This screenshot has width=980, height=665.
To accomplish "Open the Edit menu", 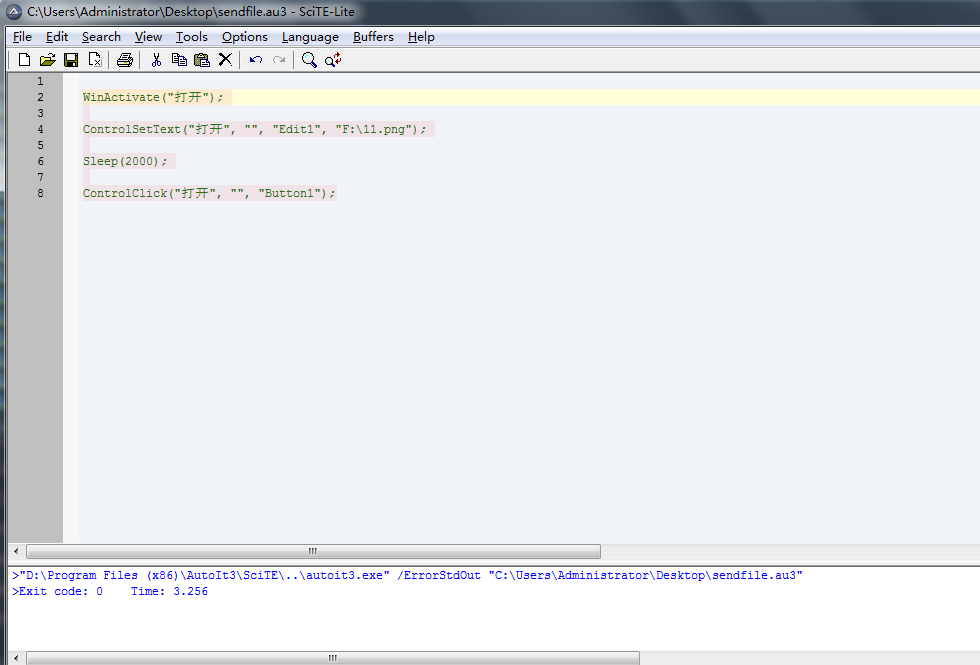I will pos(57,37).
